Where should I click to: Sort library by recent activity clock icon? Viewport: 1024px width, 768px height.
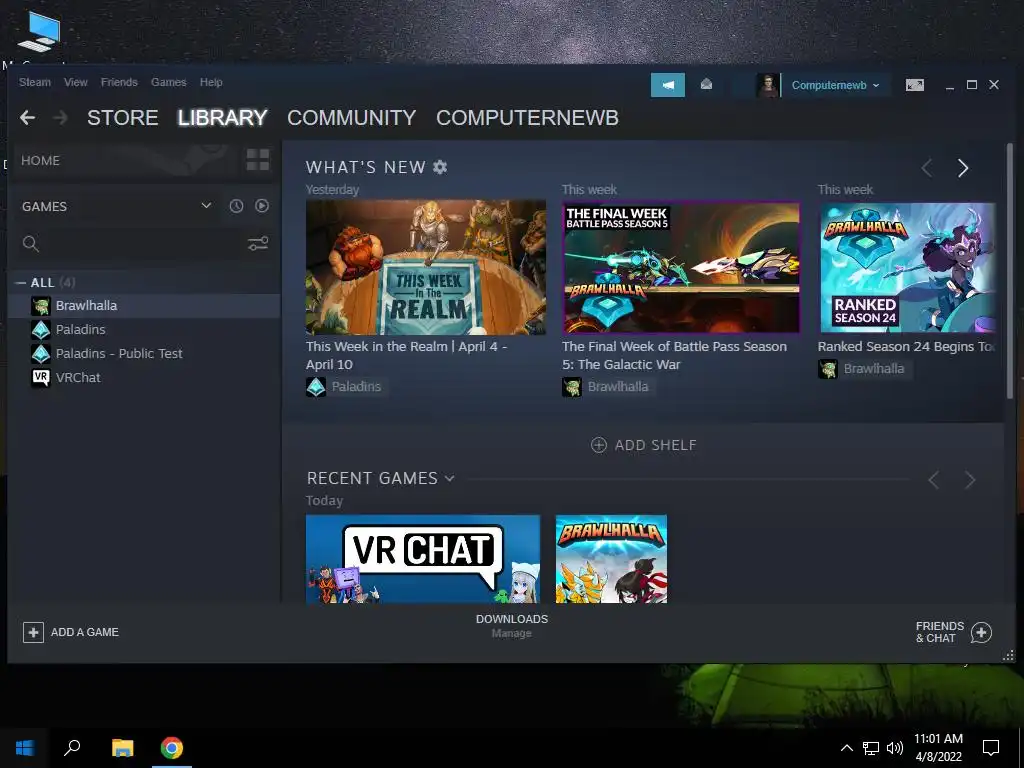click(x=236, y=206)
